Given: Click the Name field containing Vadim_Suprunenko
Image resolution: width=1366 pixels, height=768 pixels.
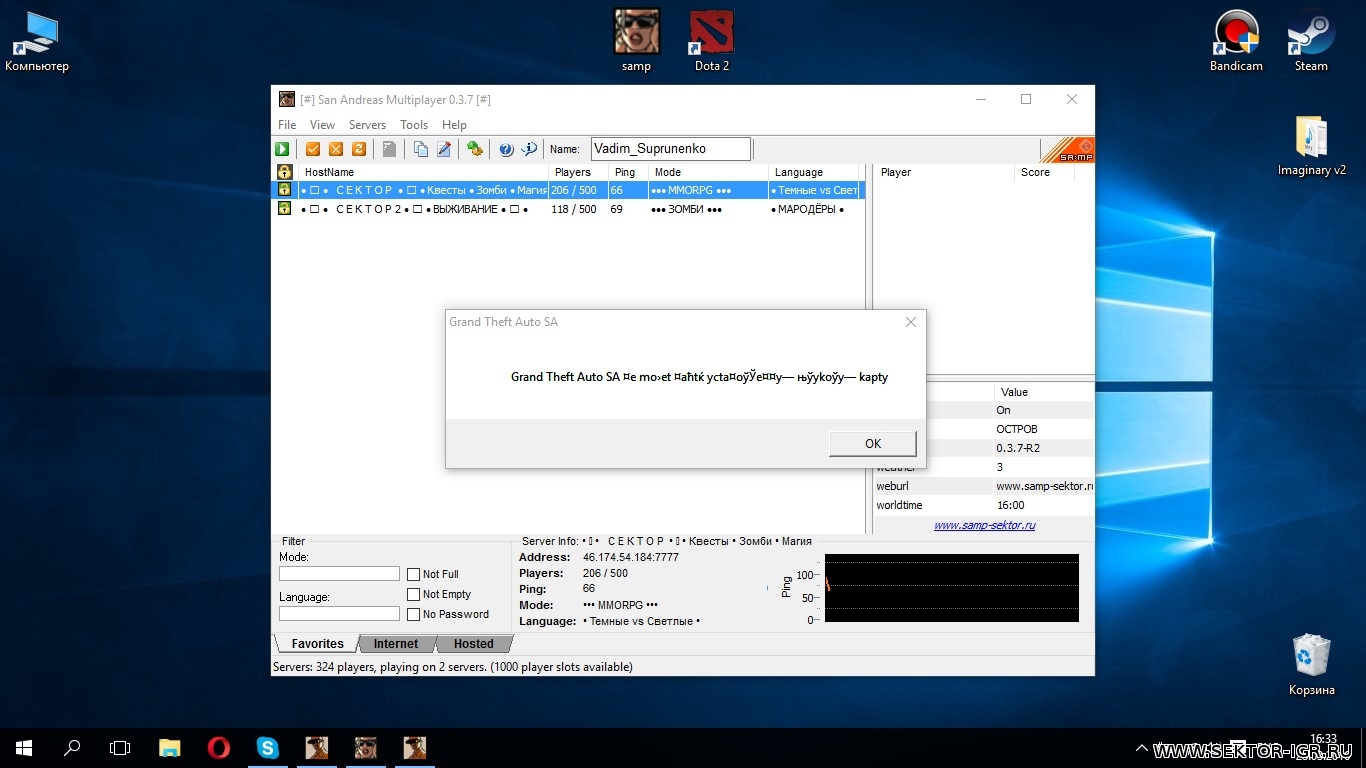Looking at the screenshot, I should pos(671,149).
